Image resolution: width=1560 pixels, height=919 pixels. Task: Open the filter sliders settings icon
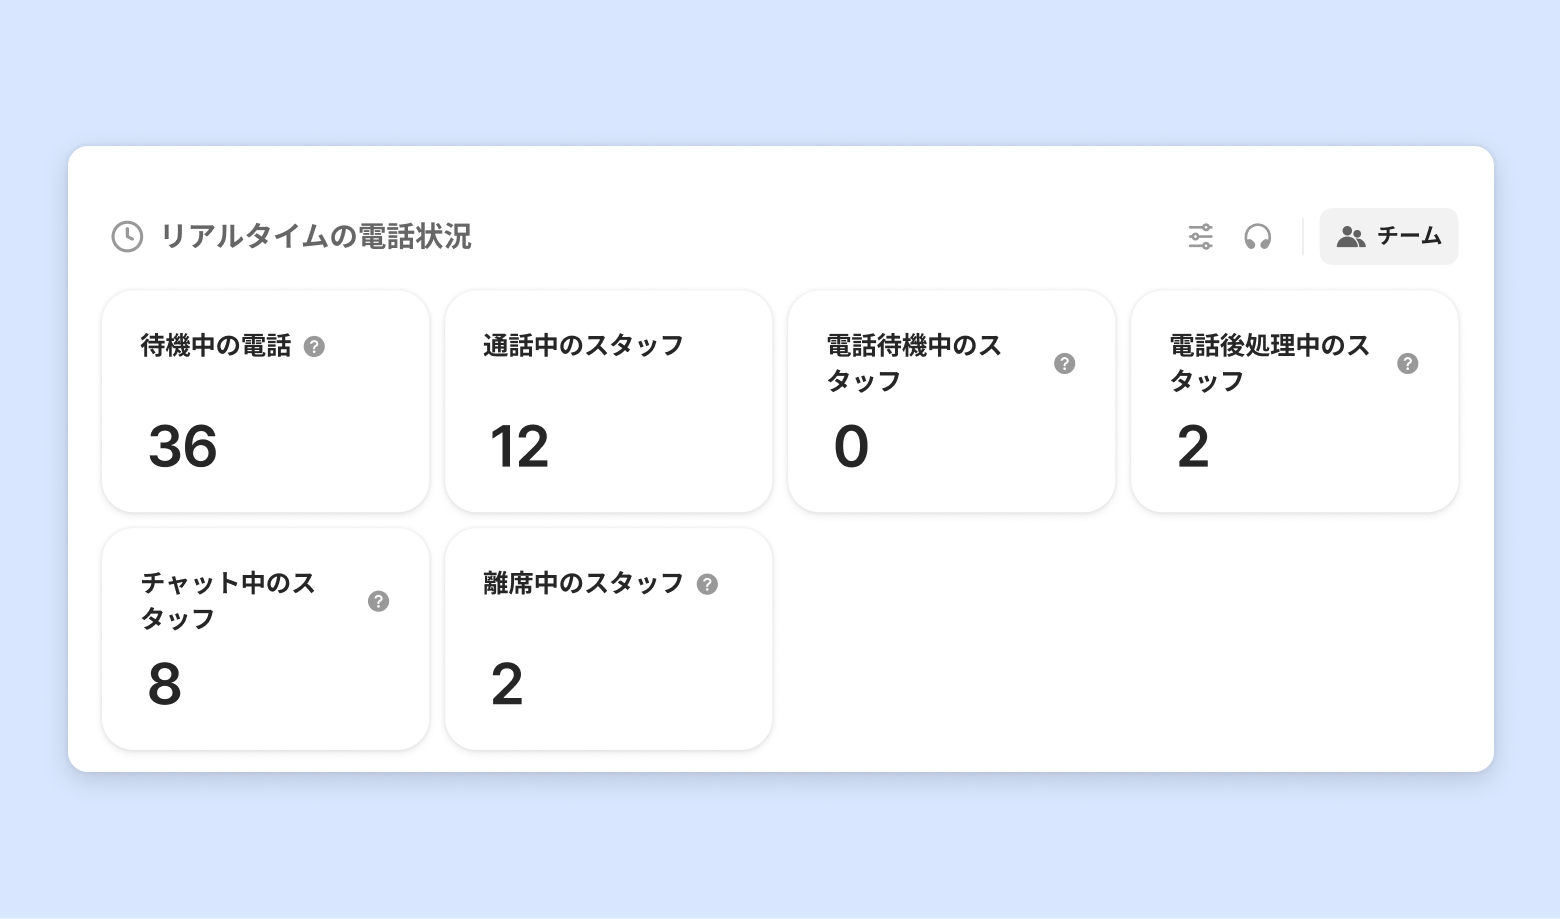1200,237
